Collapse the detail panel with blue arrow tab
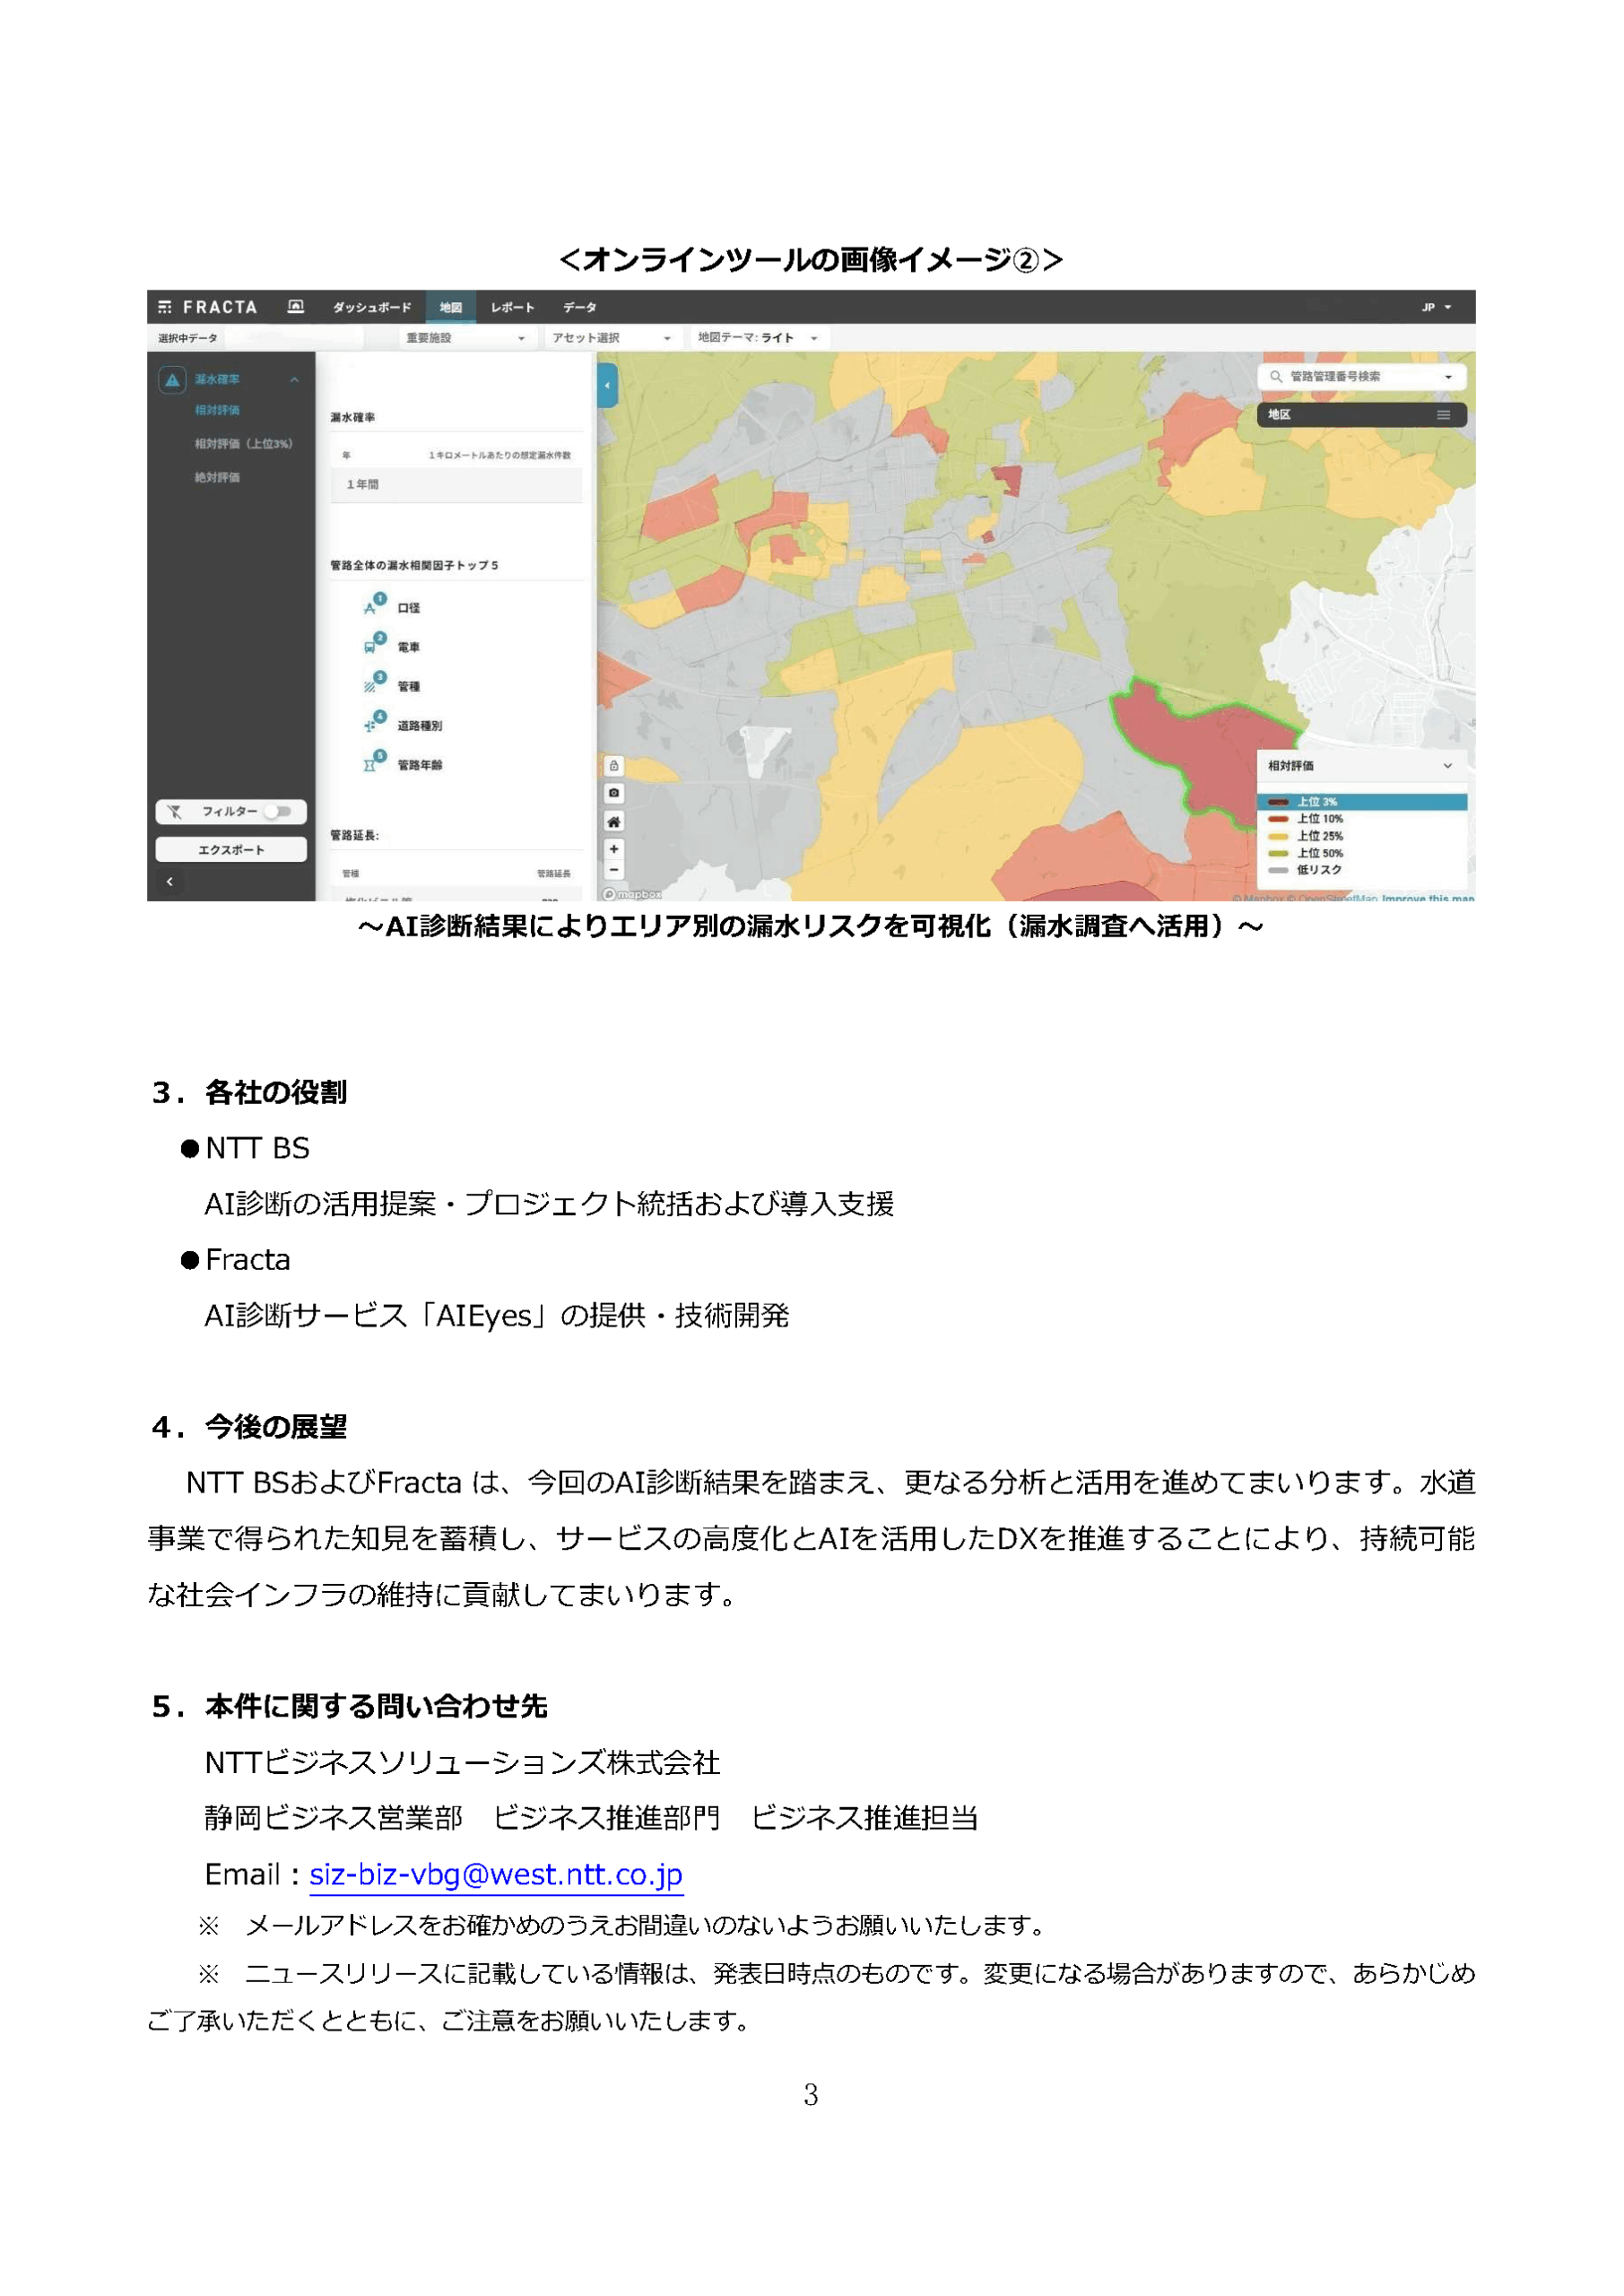Screen dimensions: 1624x2296 (607, 386)
